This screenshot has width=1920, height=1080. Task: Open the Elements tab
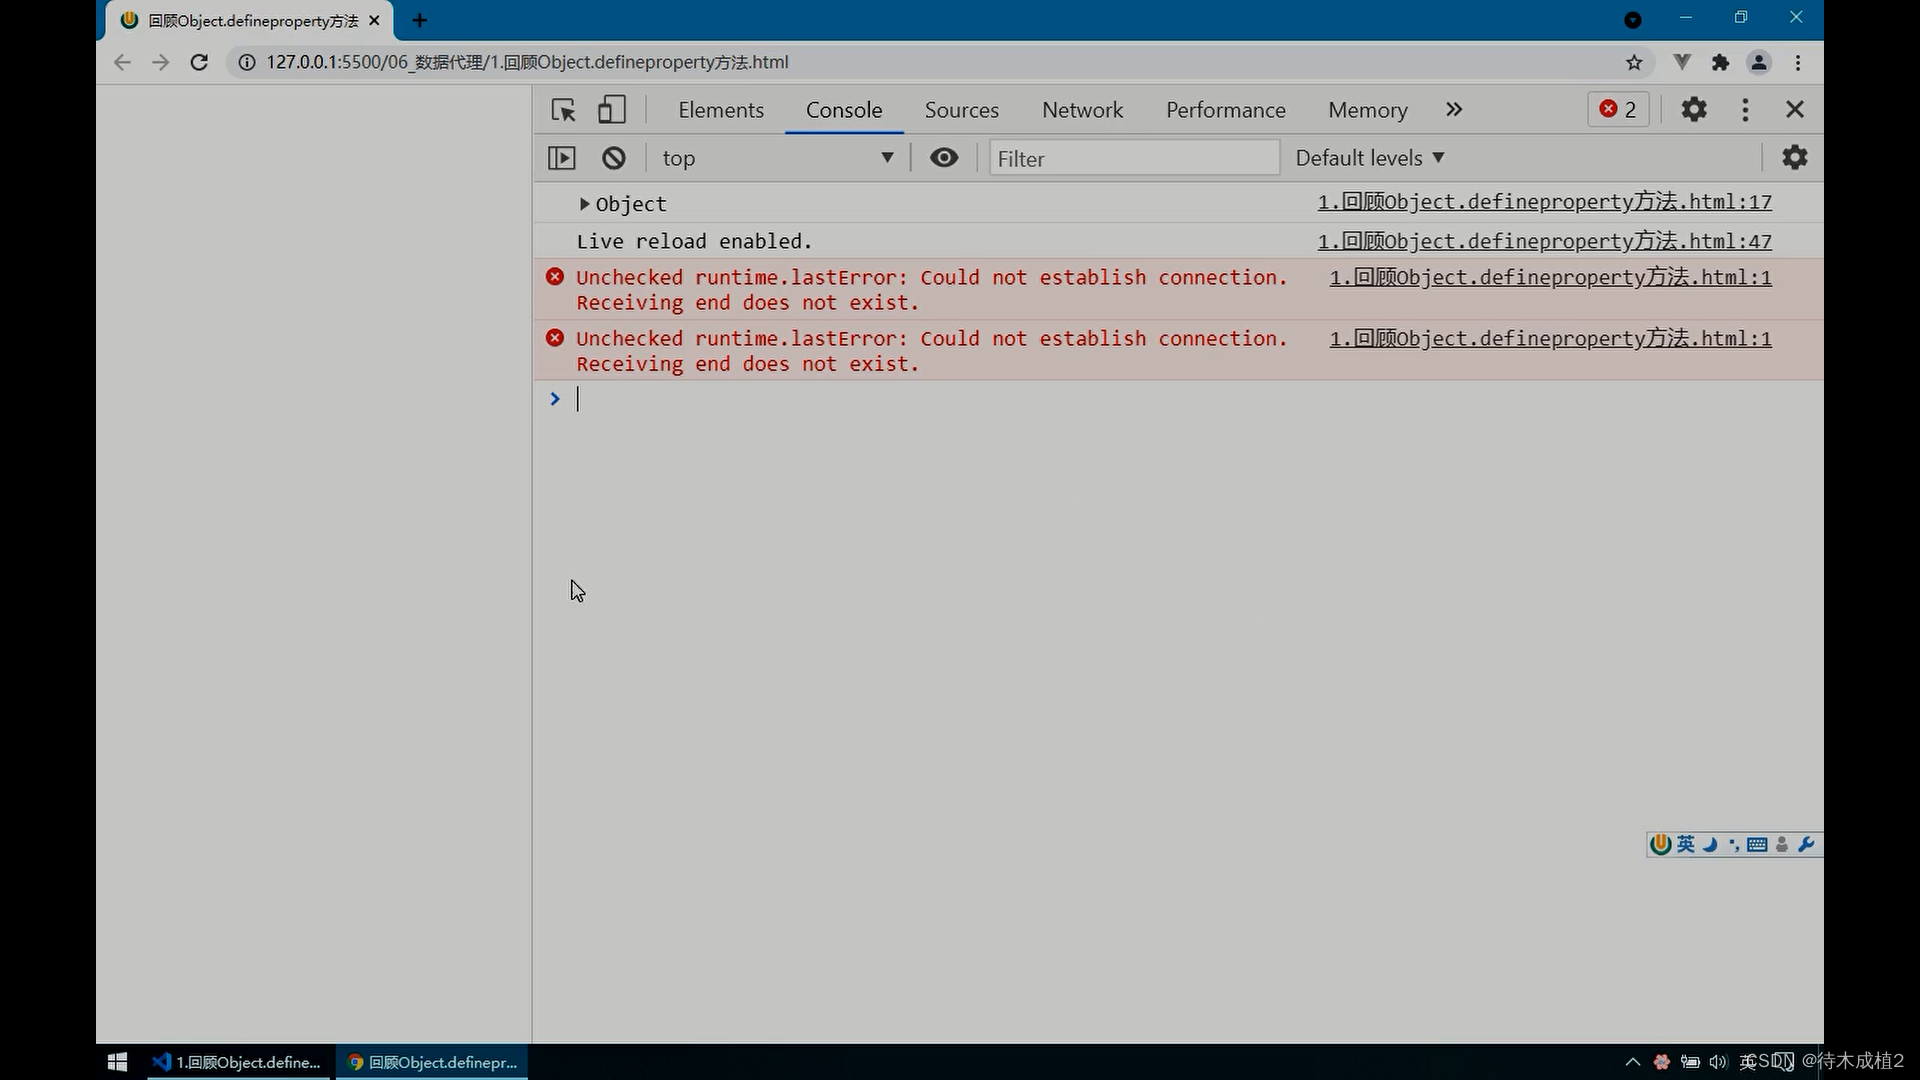point(721,110)
